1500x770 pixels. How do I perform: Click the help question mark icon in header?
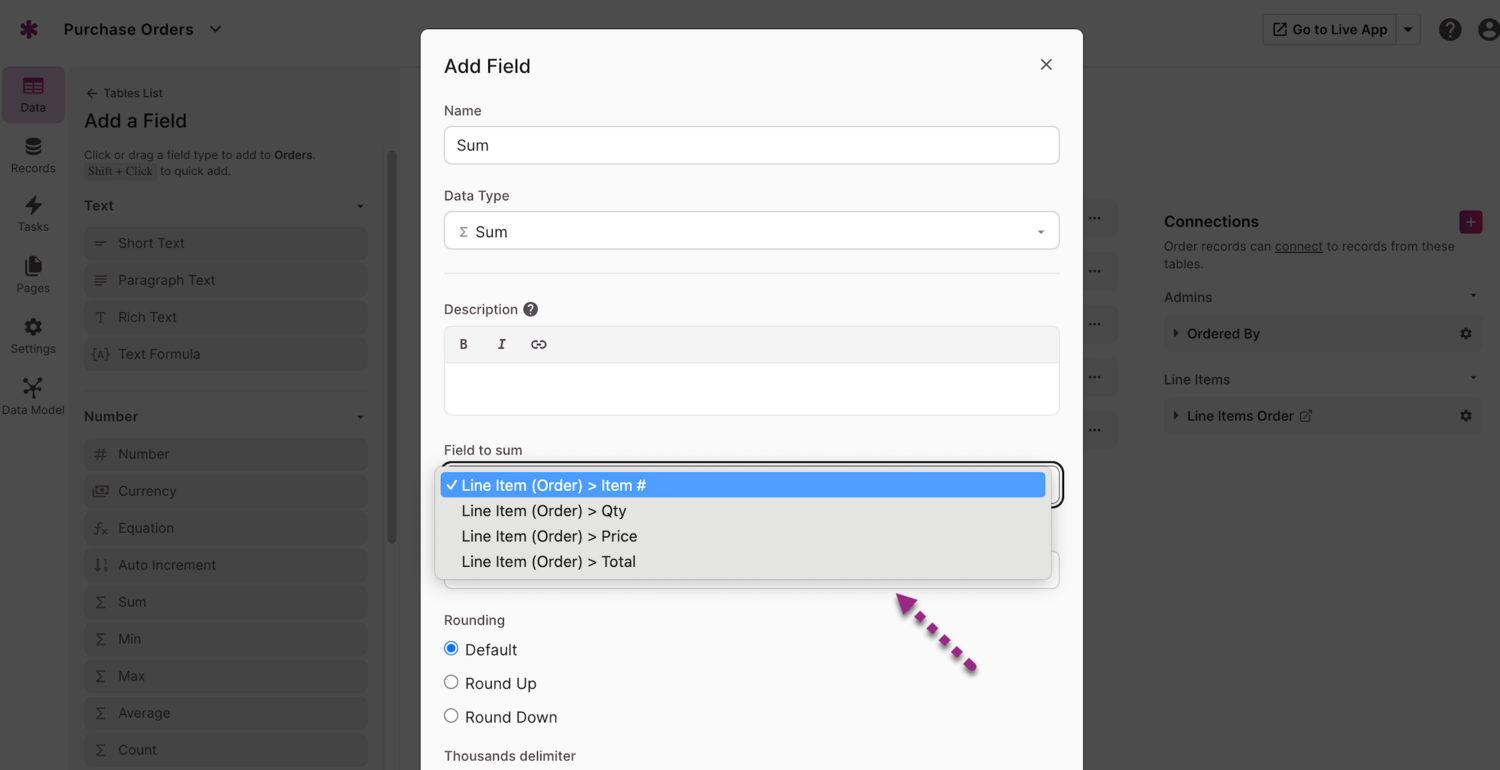point(1450,30)
